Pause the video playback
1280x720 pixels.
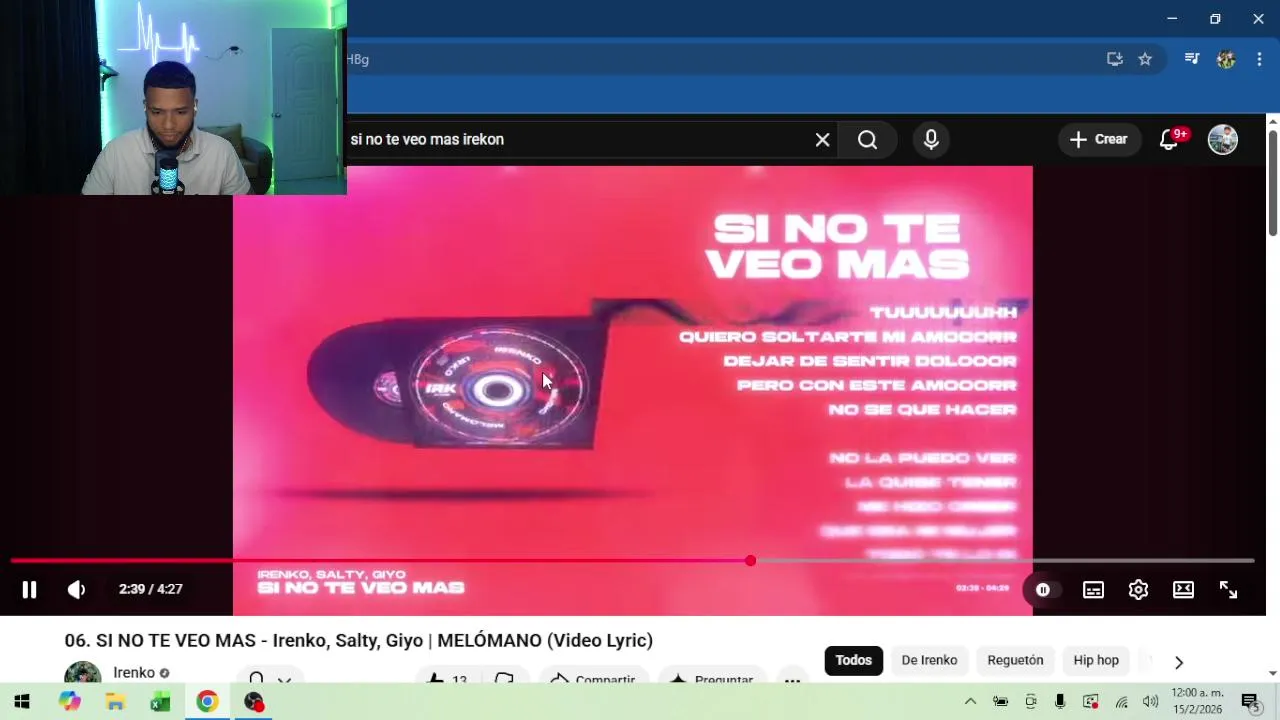pyautogui.click(x=29, y=590)
